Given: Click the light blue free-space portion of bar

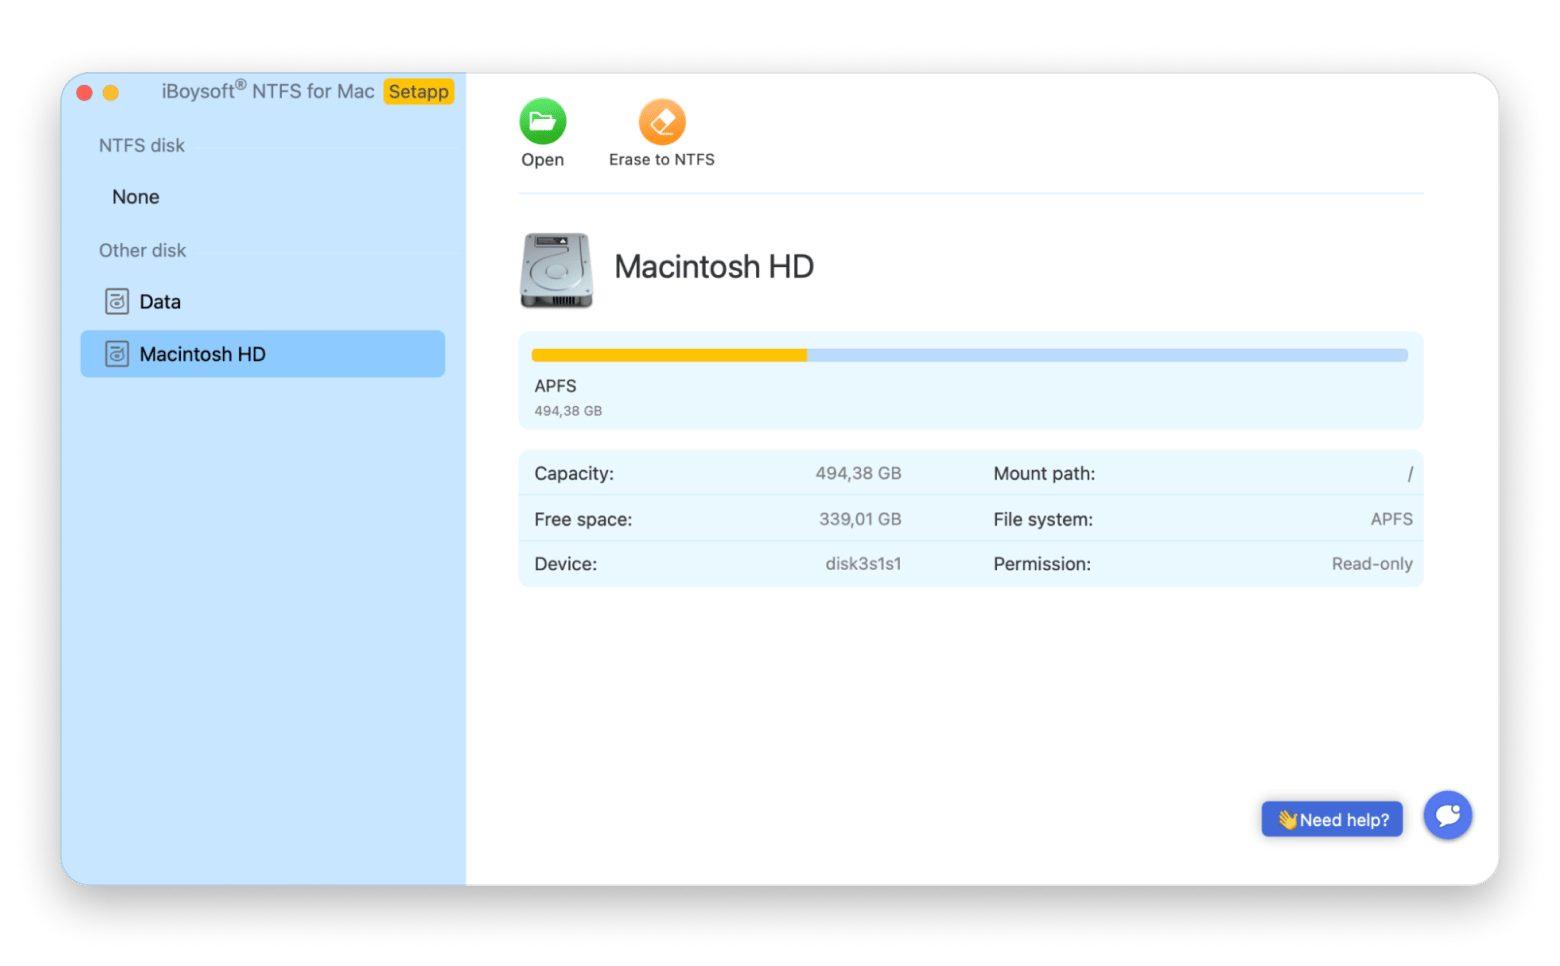Looking at the screenshot, I should tap(1106, 355).
